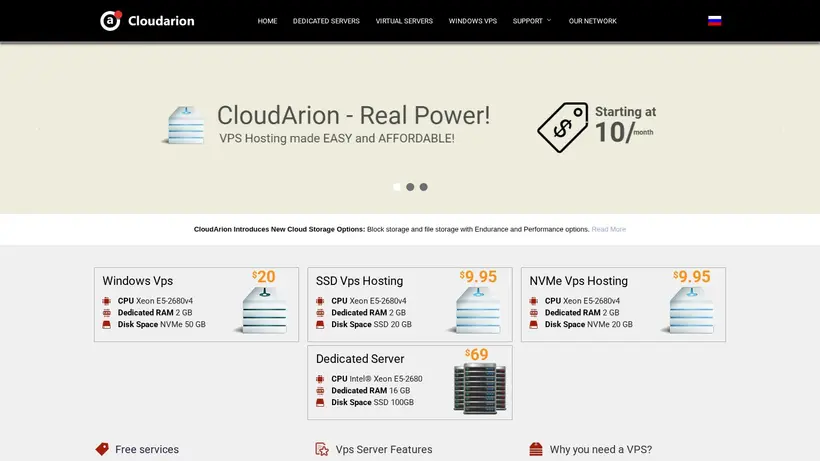Click disk icon in SSD Vps card
This screenshot has width=820, height=461.
point(320,325)
